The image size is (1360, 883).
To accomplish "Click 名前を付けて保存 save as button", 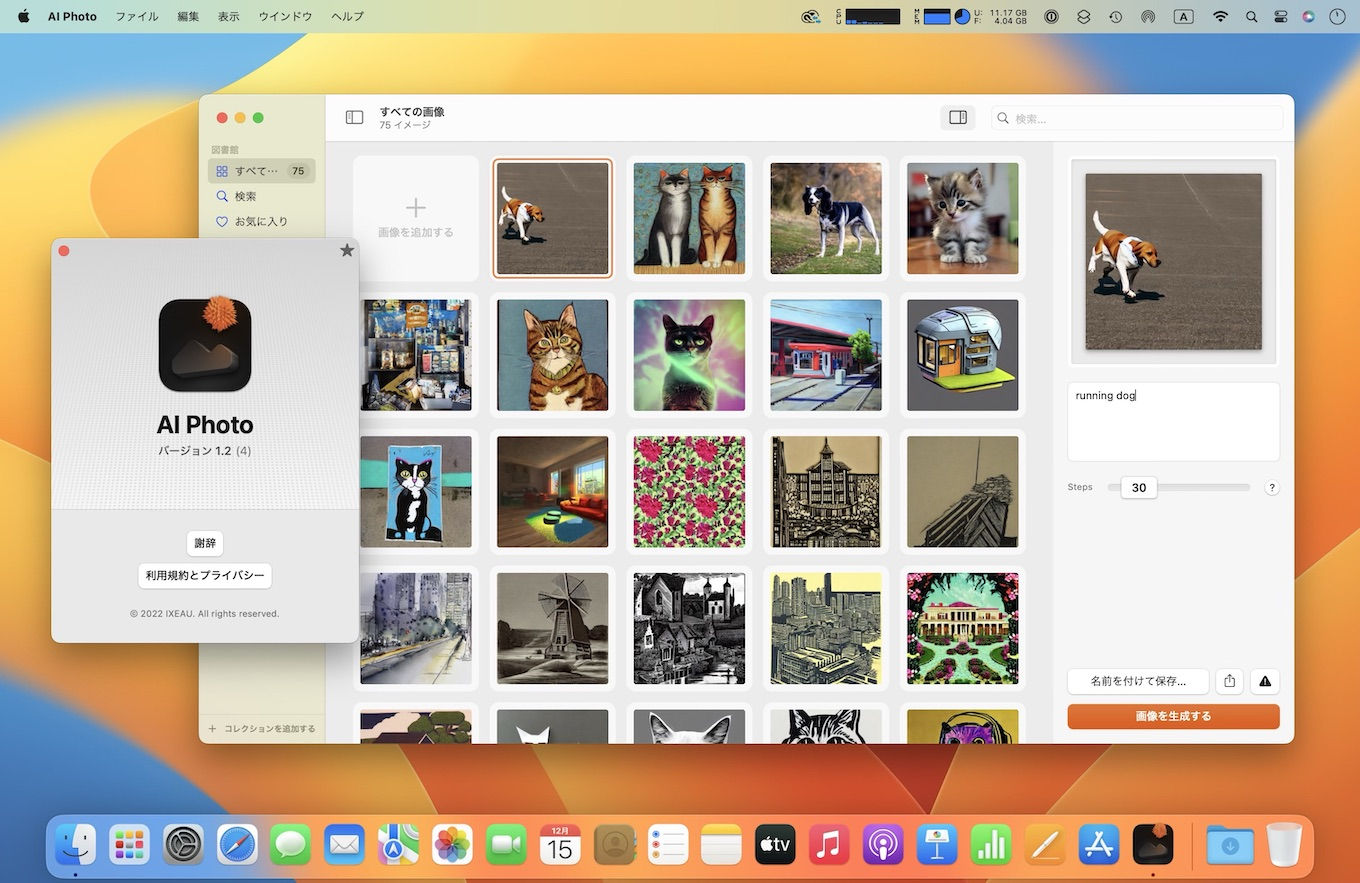I will (x=1138, y=681).
